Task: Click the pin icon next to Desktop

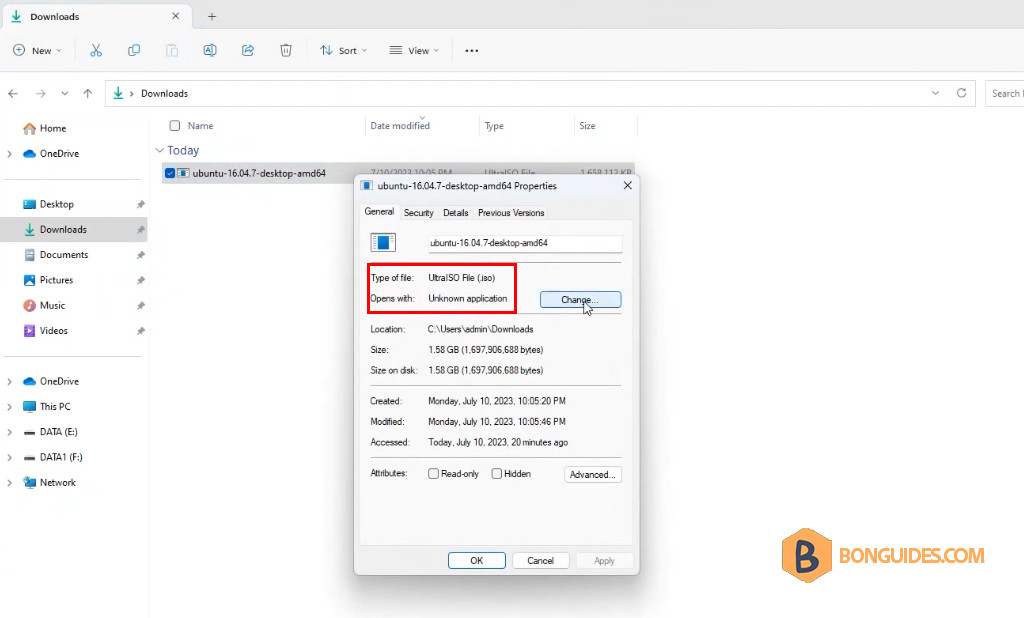Action: [140, 204]
